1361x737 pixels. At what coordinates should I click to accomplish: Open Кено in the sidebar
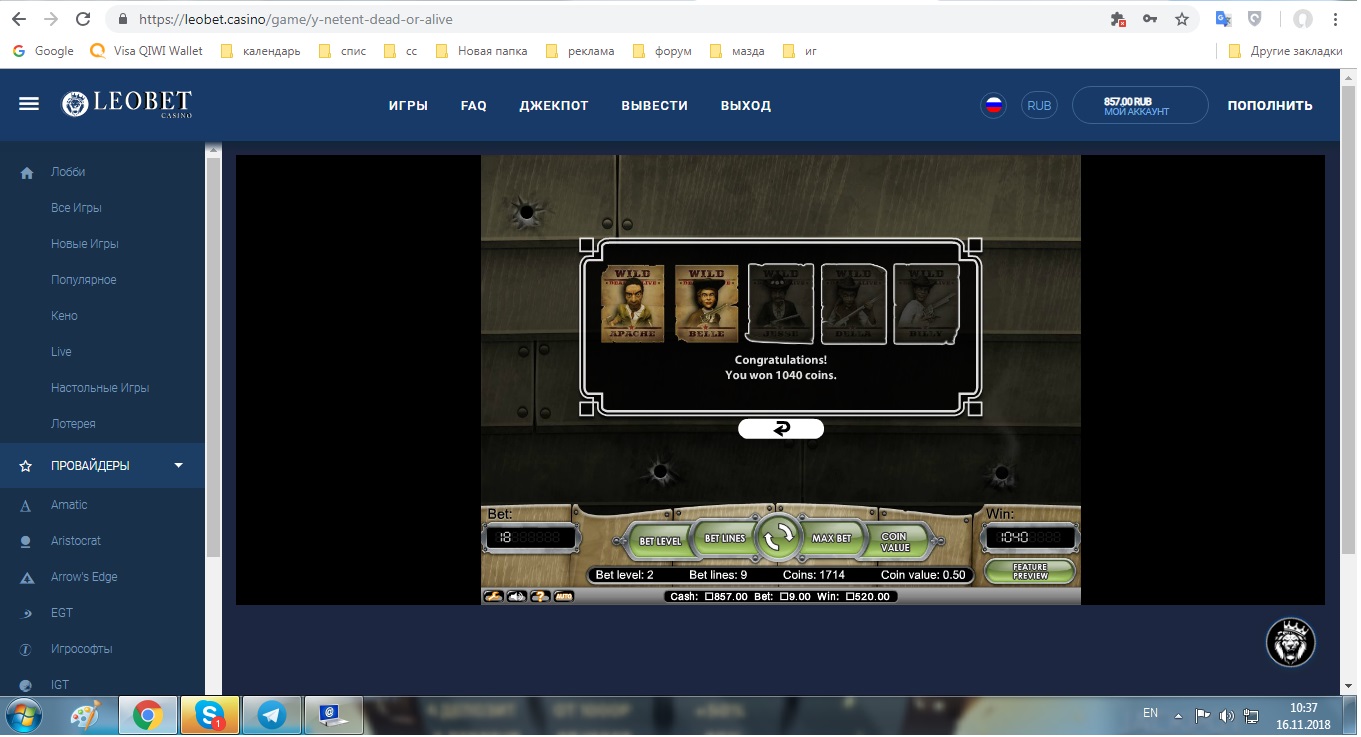[x=64, y=316]
